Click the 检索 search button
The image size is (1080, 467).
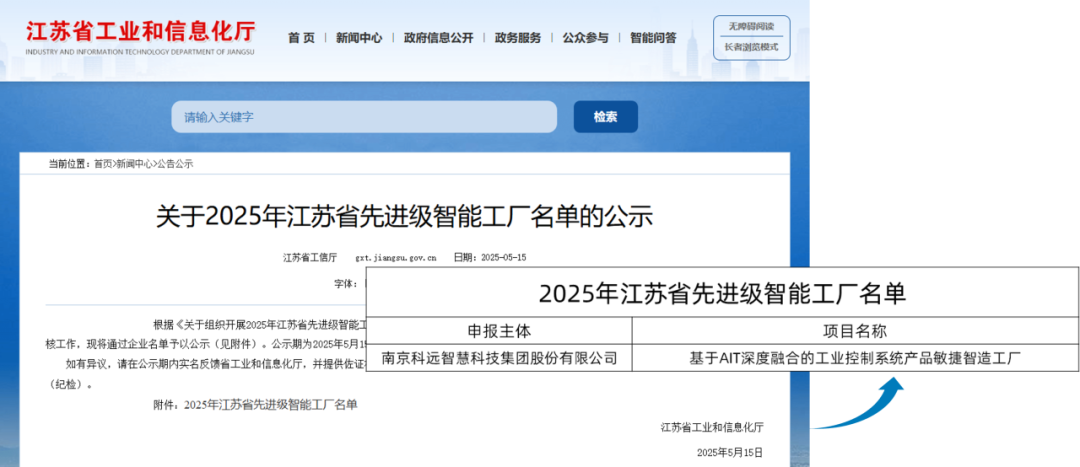[605, 117]
